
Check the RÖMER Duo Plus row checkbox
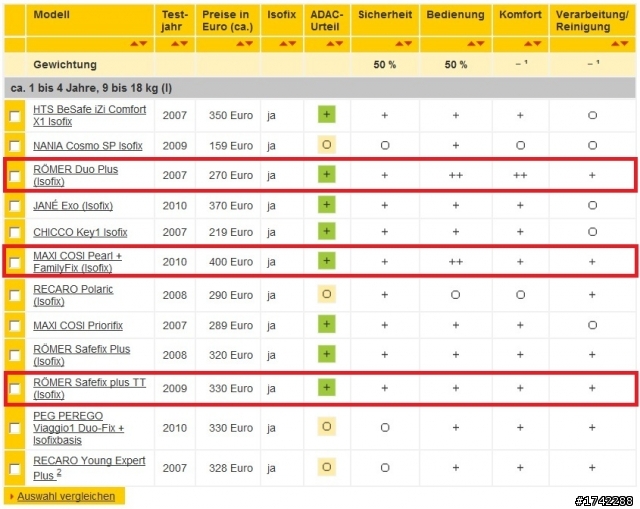coord(15,176)
